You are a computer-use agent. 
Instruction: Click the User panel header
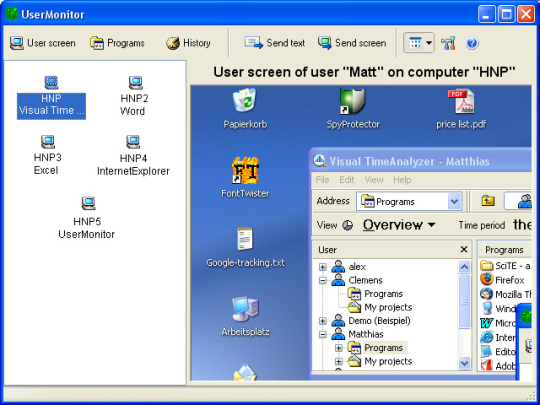pyautogui.click(x=392, y=250)
